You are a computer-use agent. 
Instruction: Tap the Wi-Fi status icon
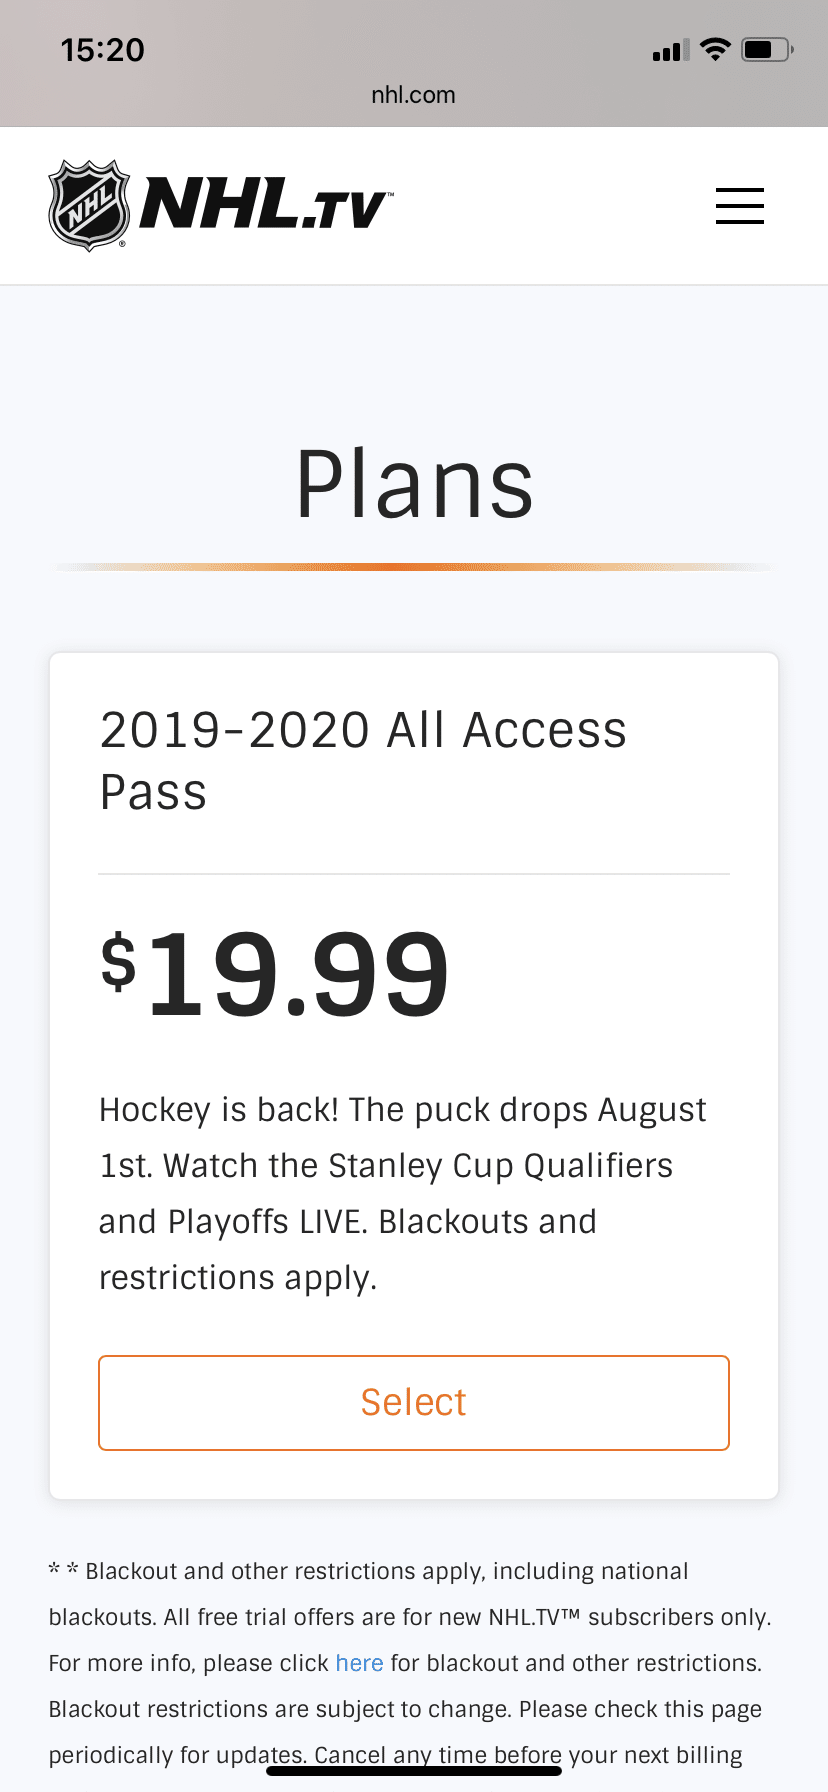click(714, 48)
